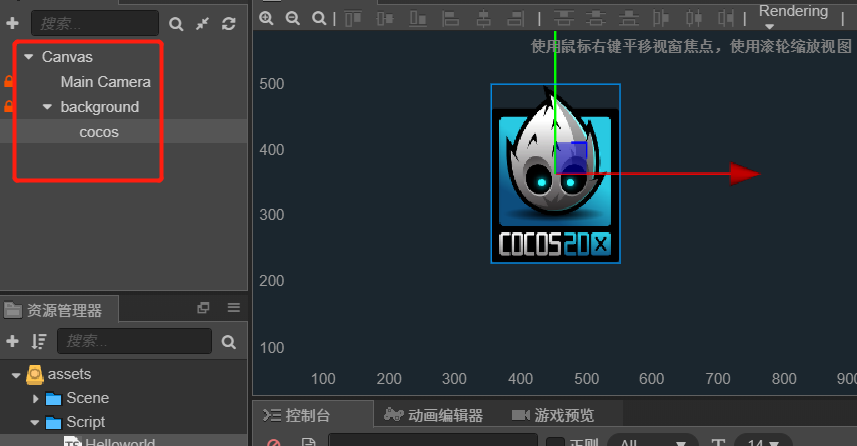This screenshot has height=446, width=857.
Task: Align selected nodes to right edges
Action: pos(515,19)
